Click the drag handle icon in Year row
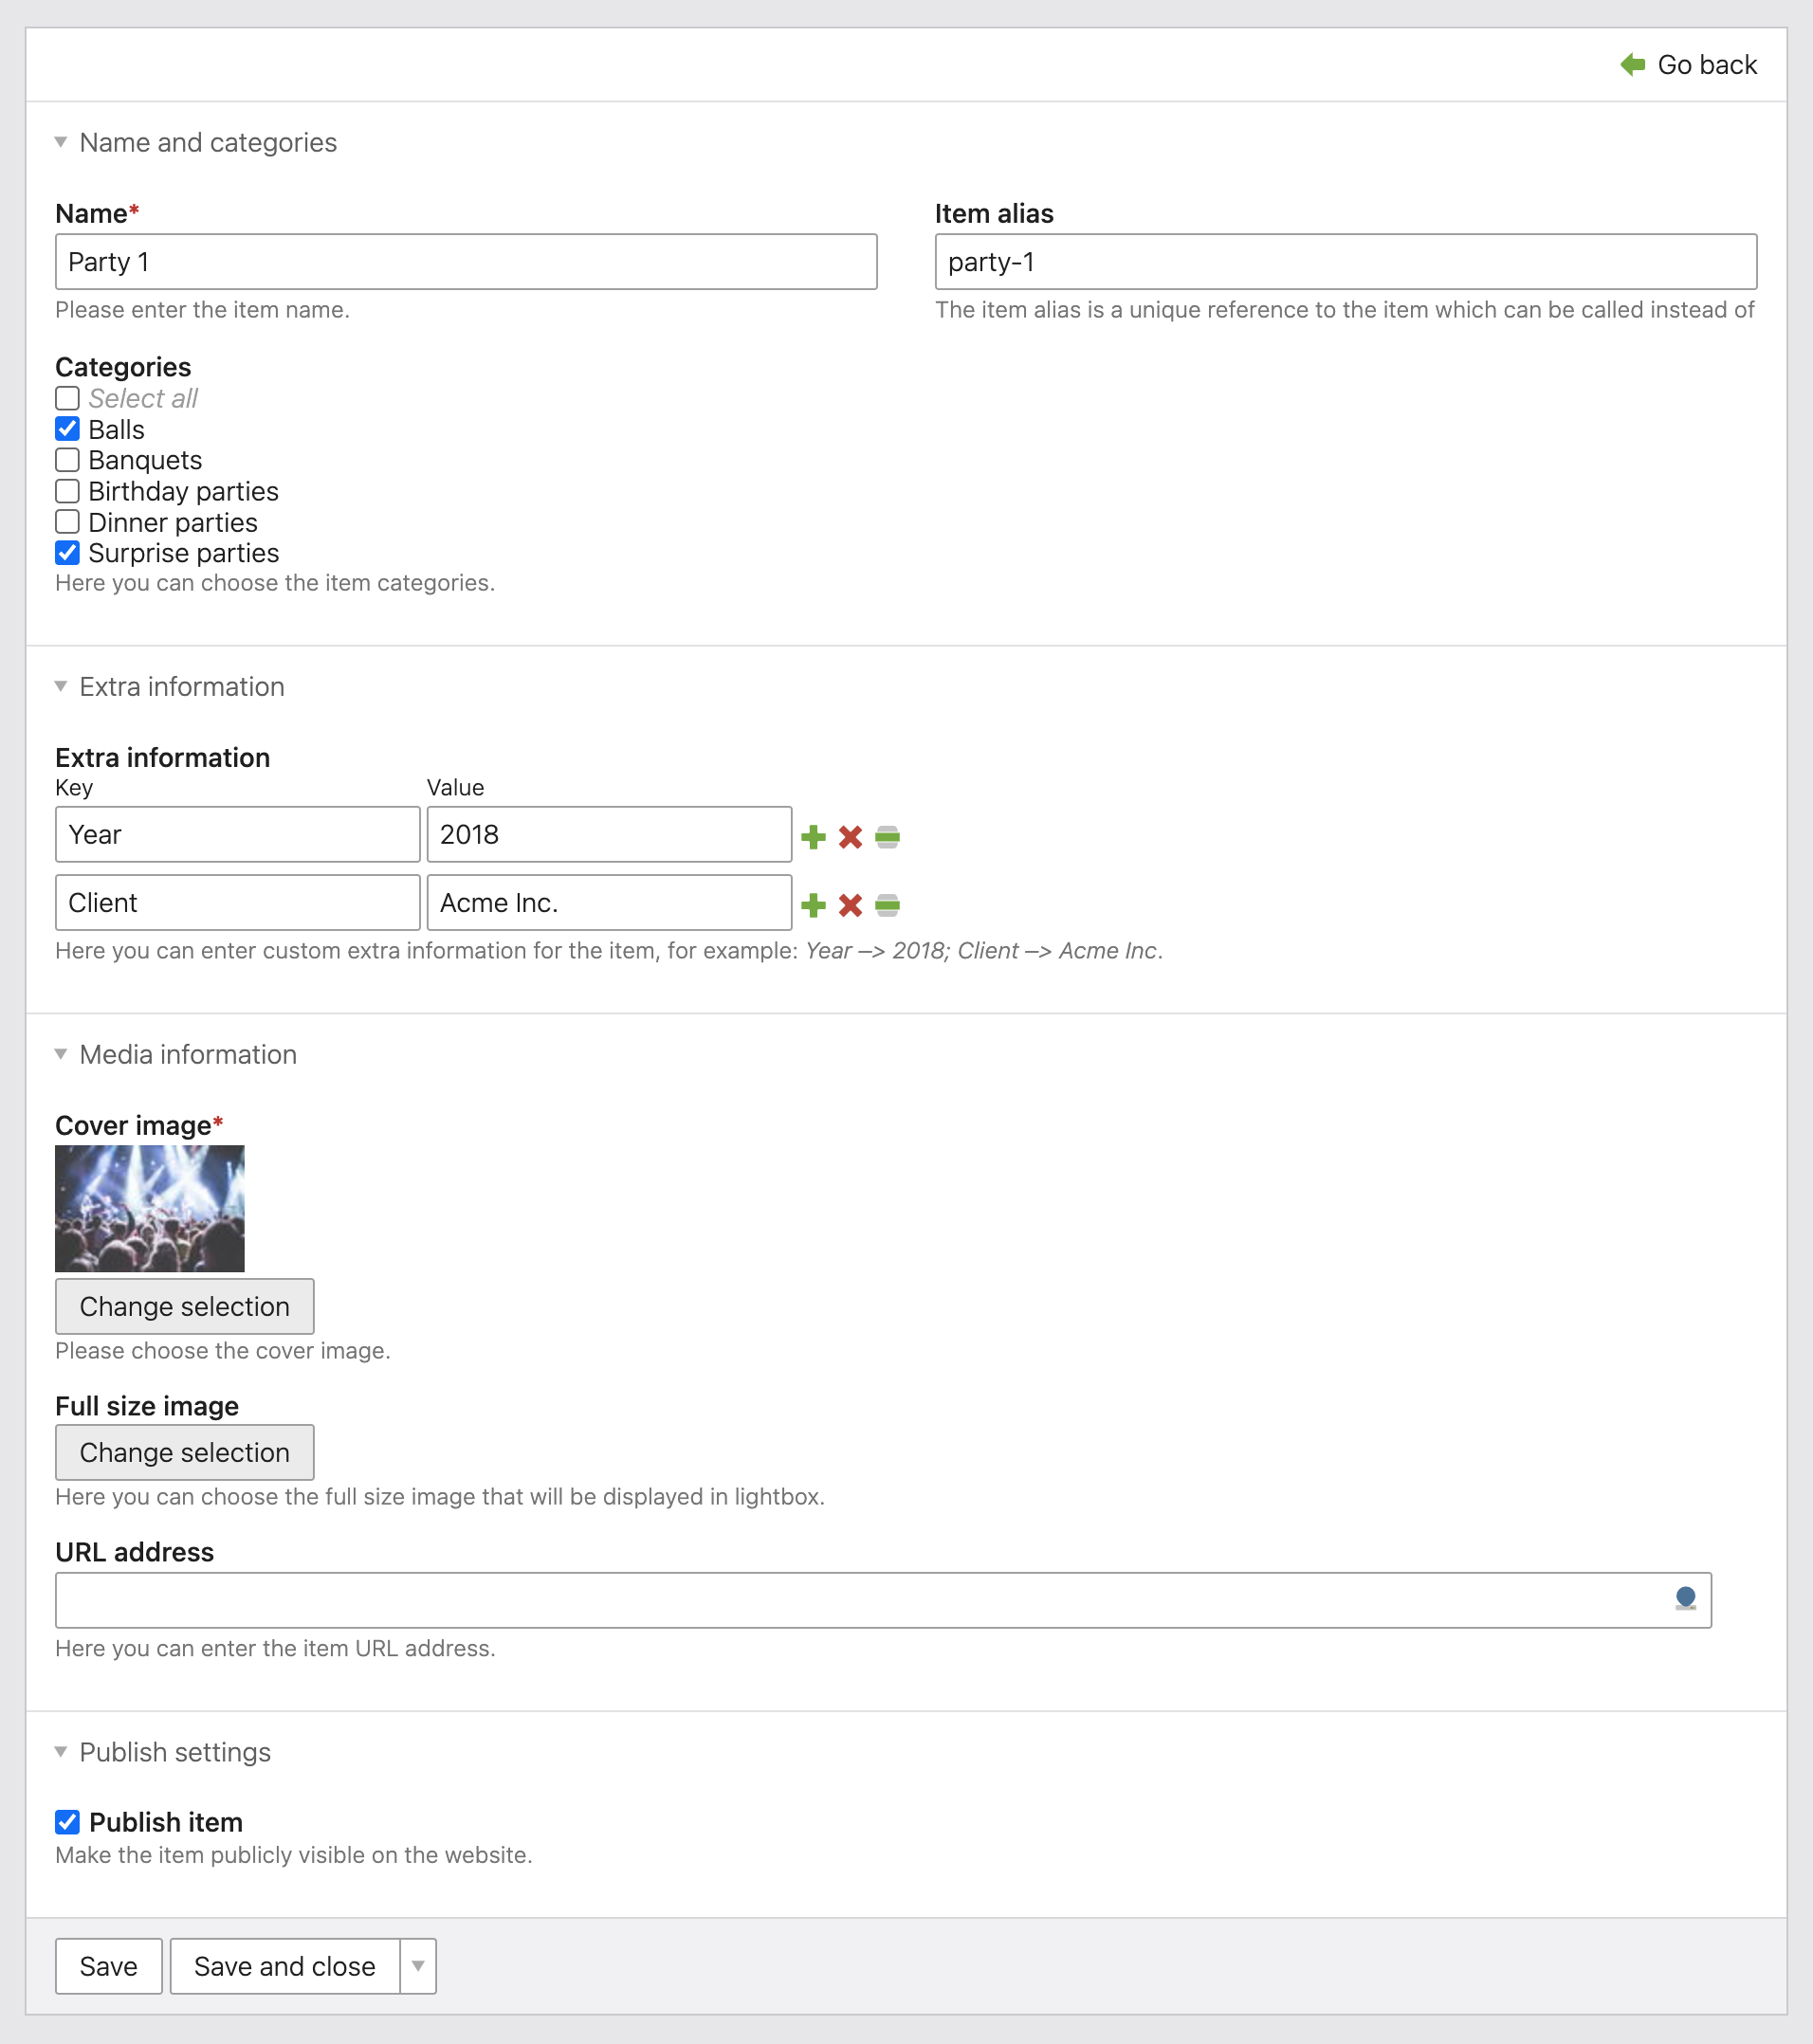The image size is (1813, 2044). pyautogui.click(x=887, y=837)
